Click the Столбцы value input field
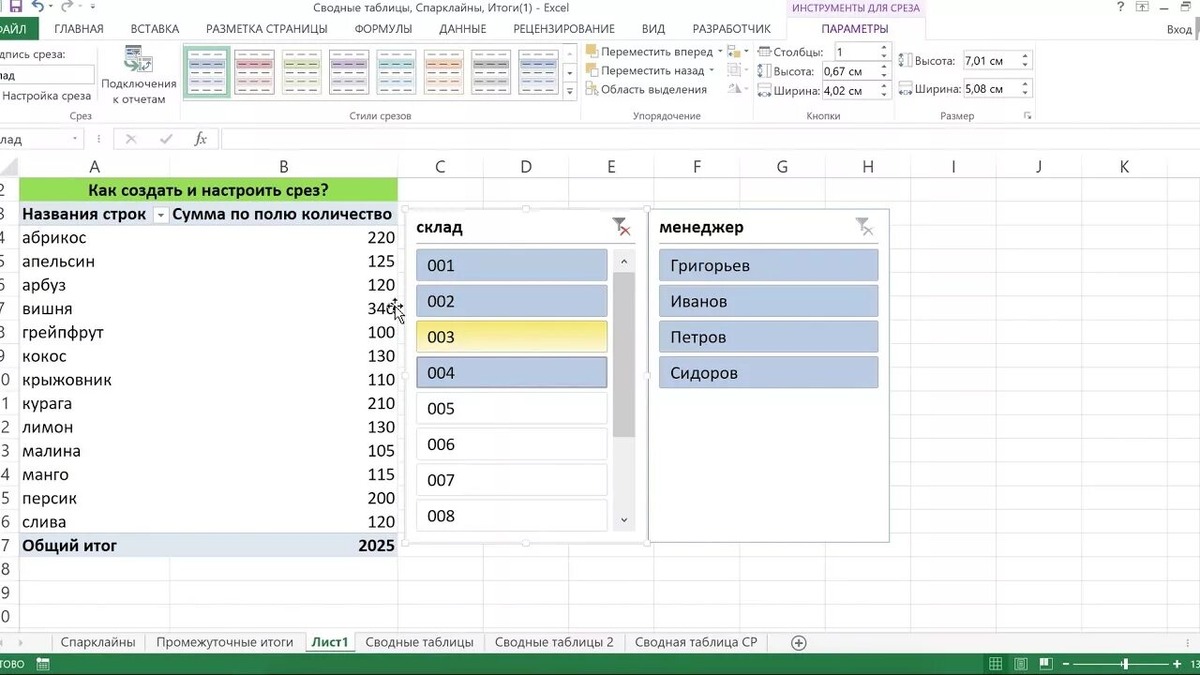Screen dimensions: 1200x675 pyautogui.click(x=855, y=51)
